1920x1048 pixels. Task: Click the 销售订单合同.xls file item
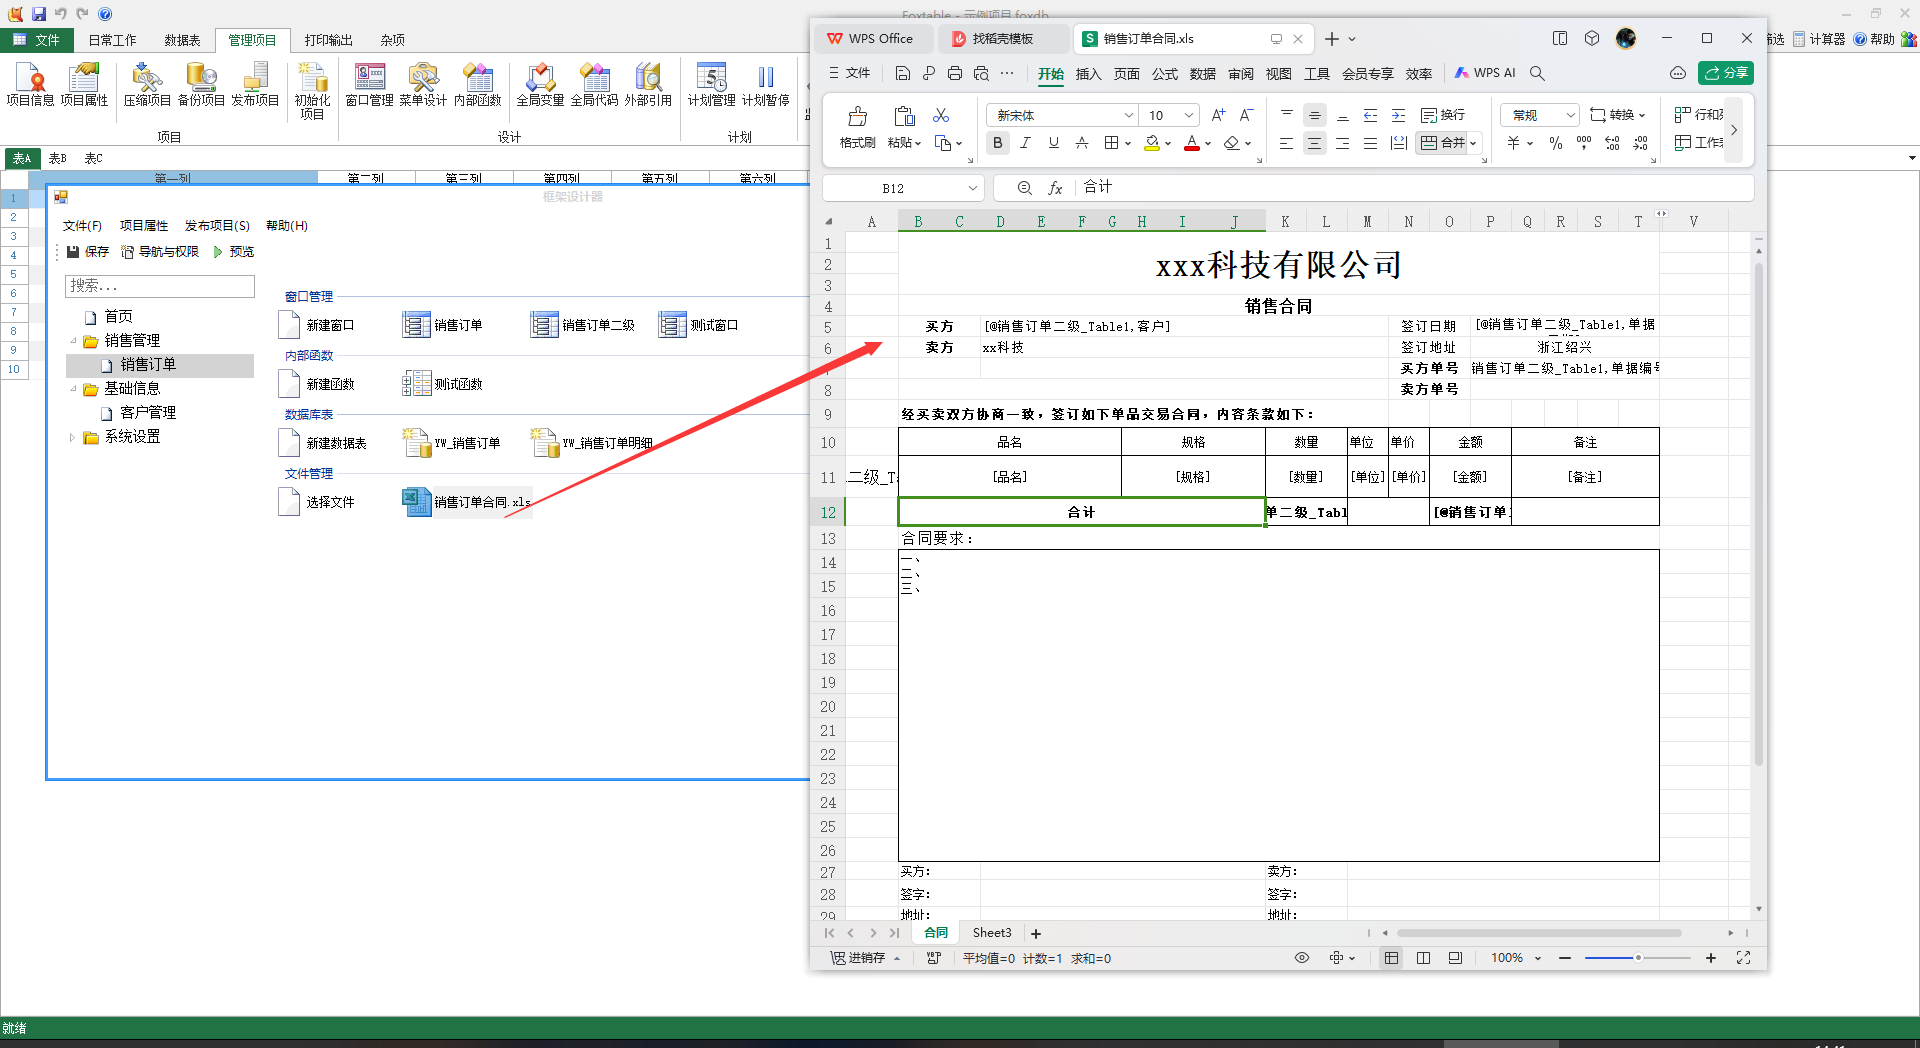[x=467, y=502]
